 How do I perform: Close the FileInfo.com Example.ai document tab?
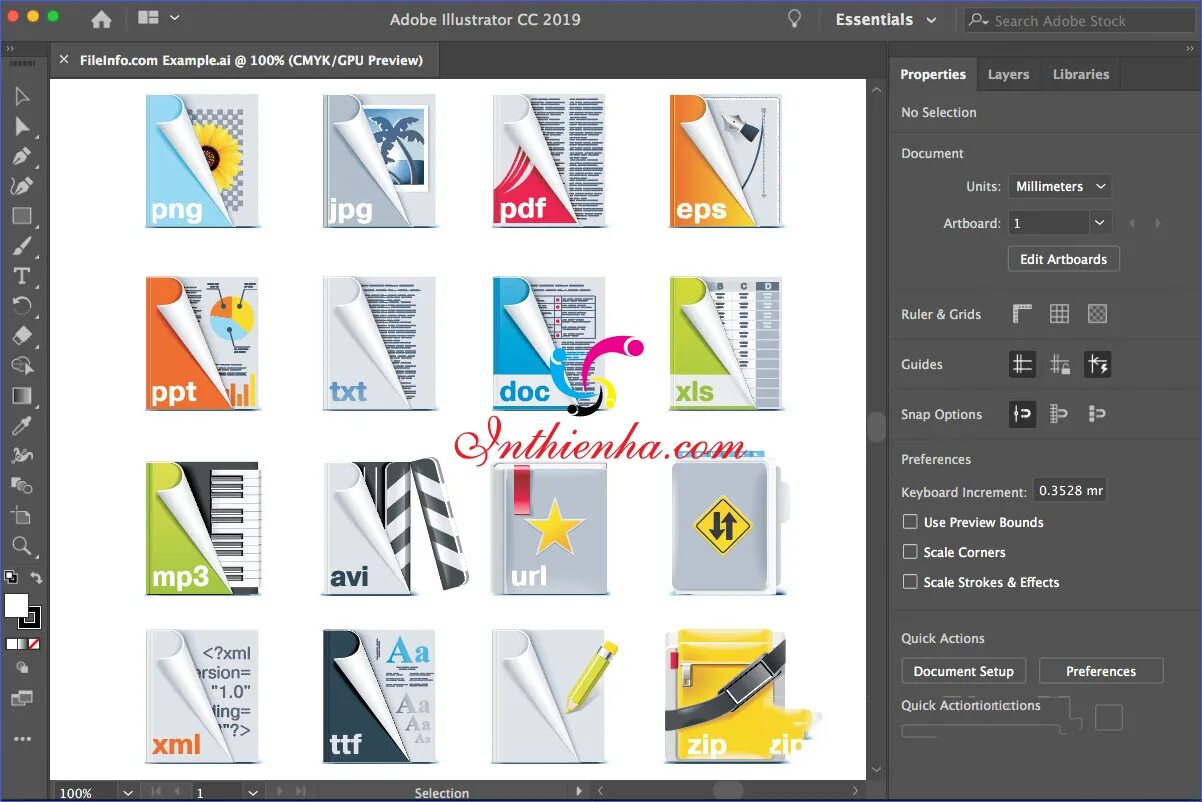[64, 60]
